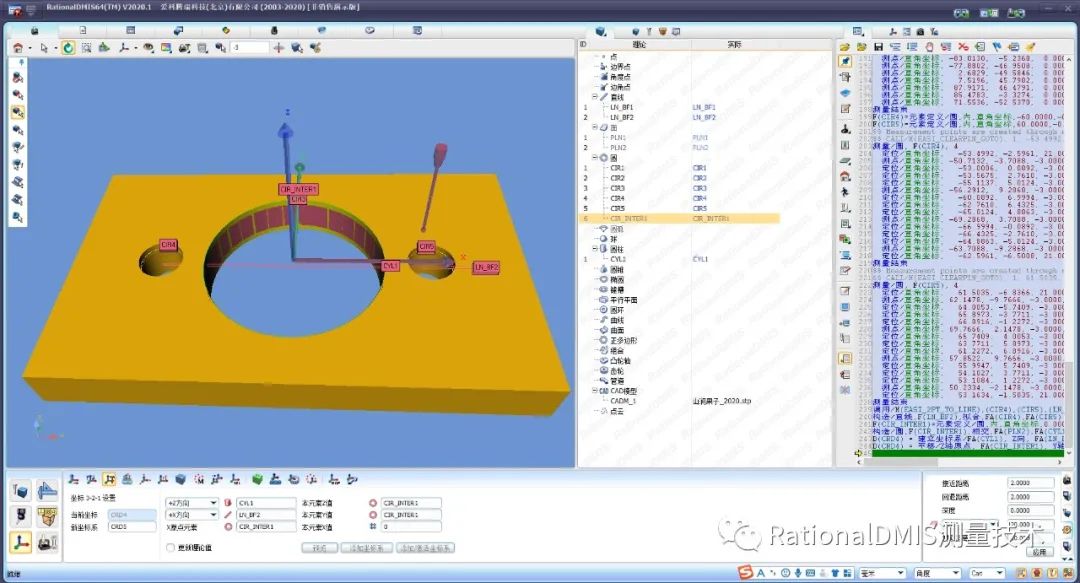
Task: Click the highlighted 3-2-1 alignment icon
Action: [x=109, y=479]
